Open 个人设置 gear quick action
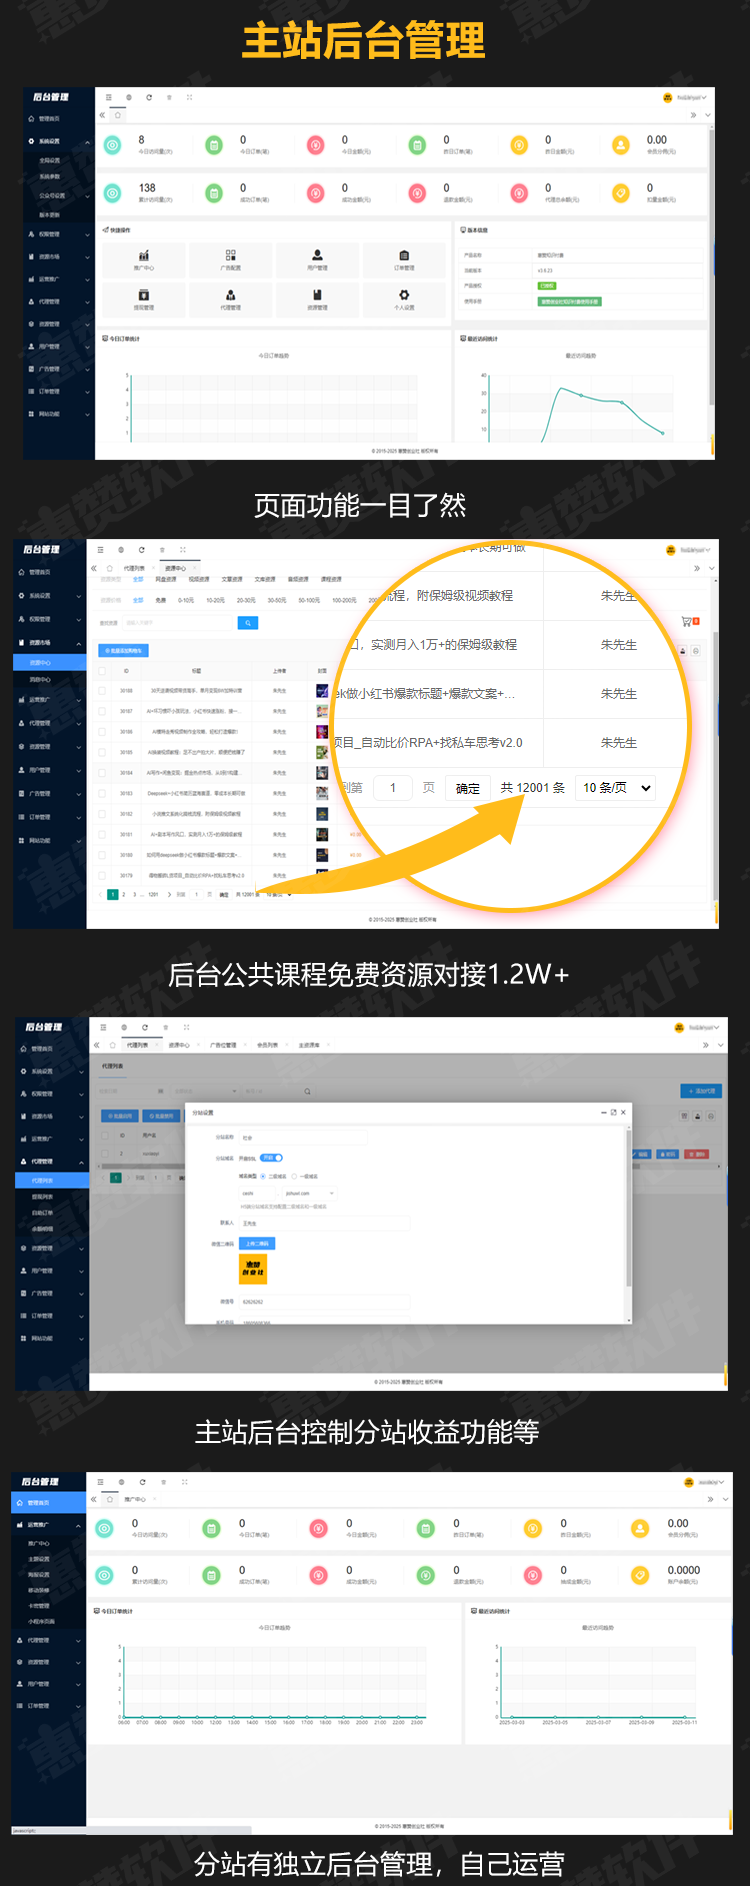Viewport: 750px width, 1886px height. pos(404,296)
